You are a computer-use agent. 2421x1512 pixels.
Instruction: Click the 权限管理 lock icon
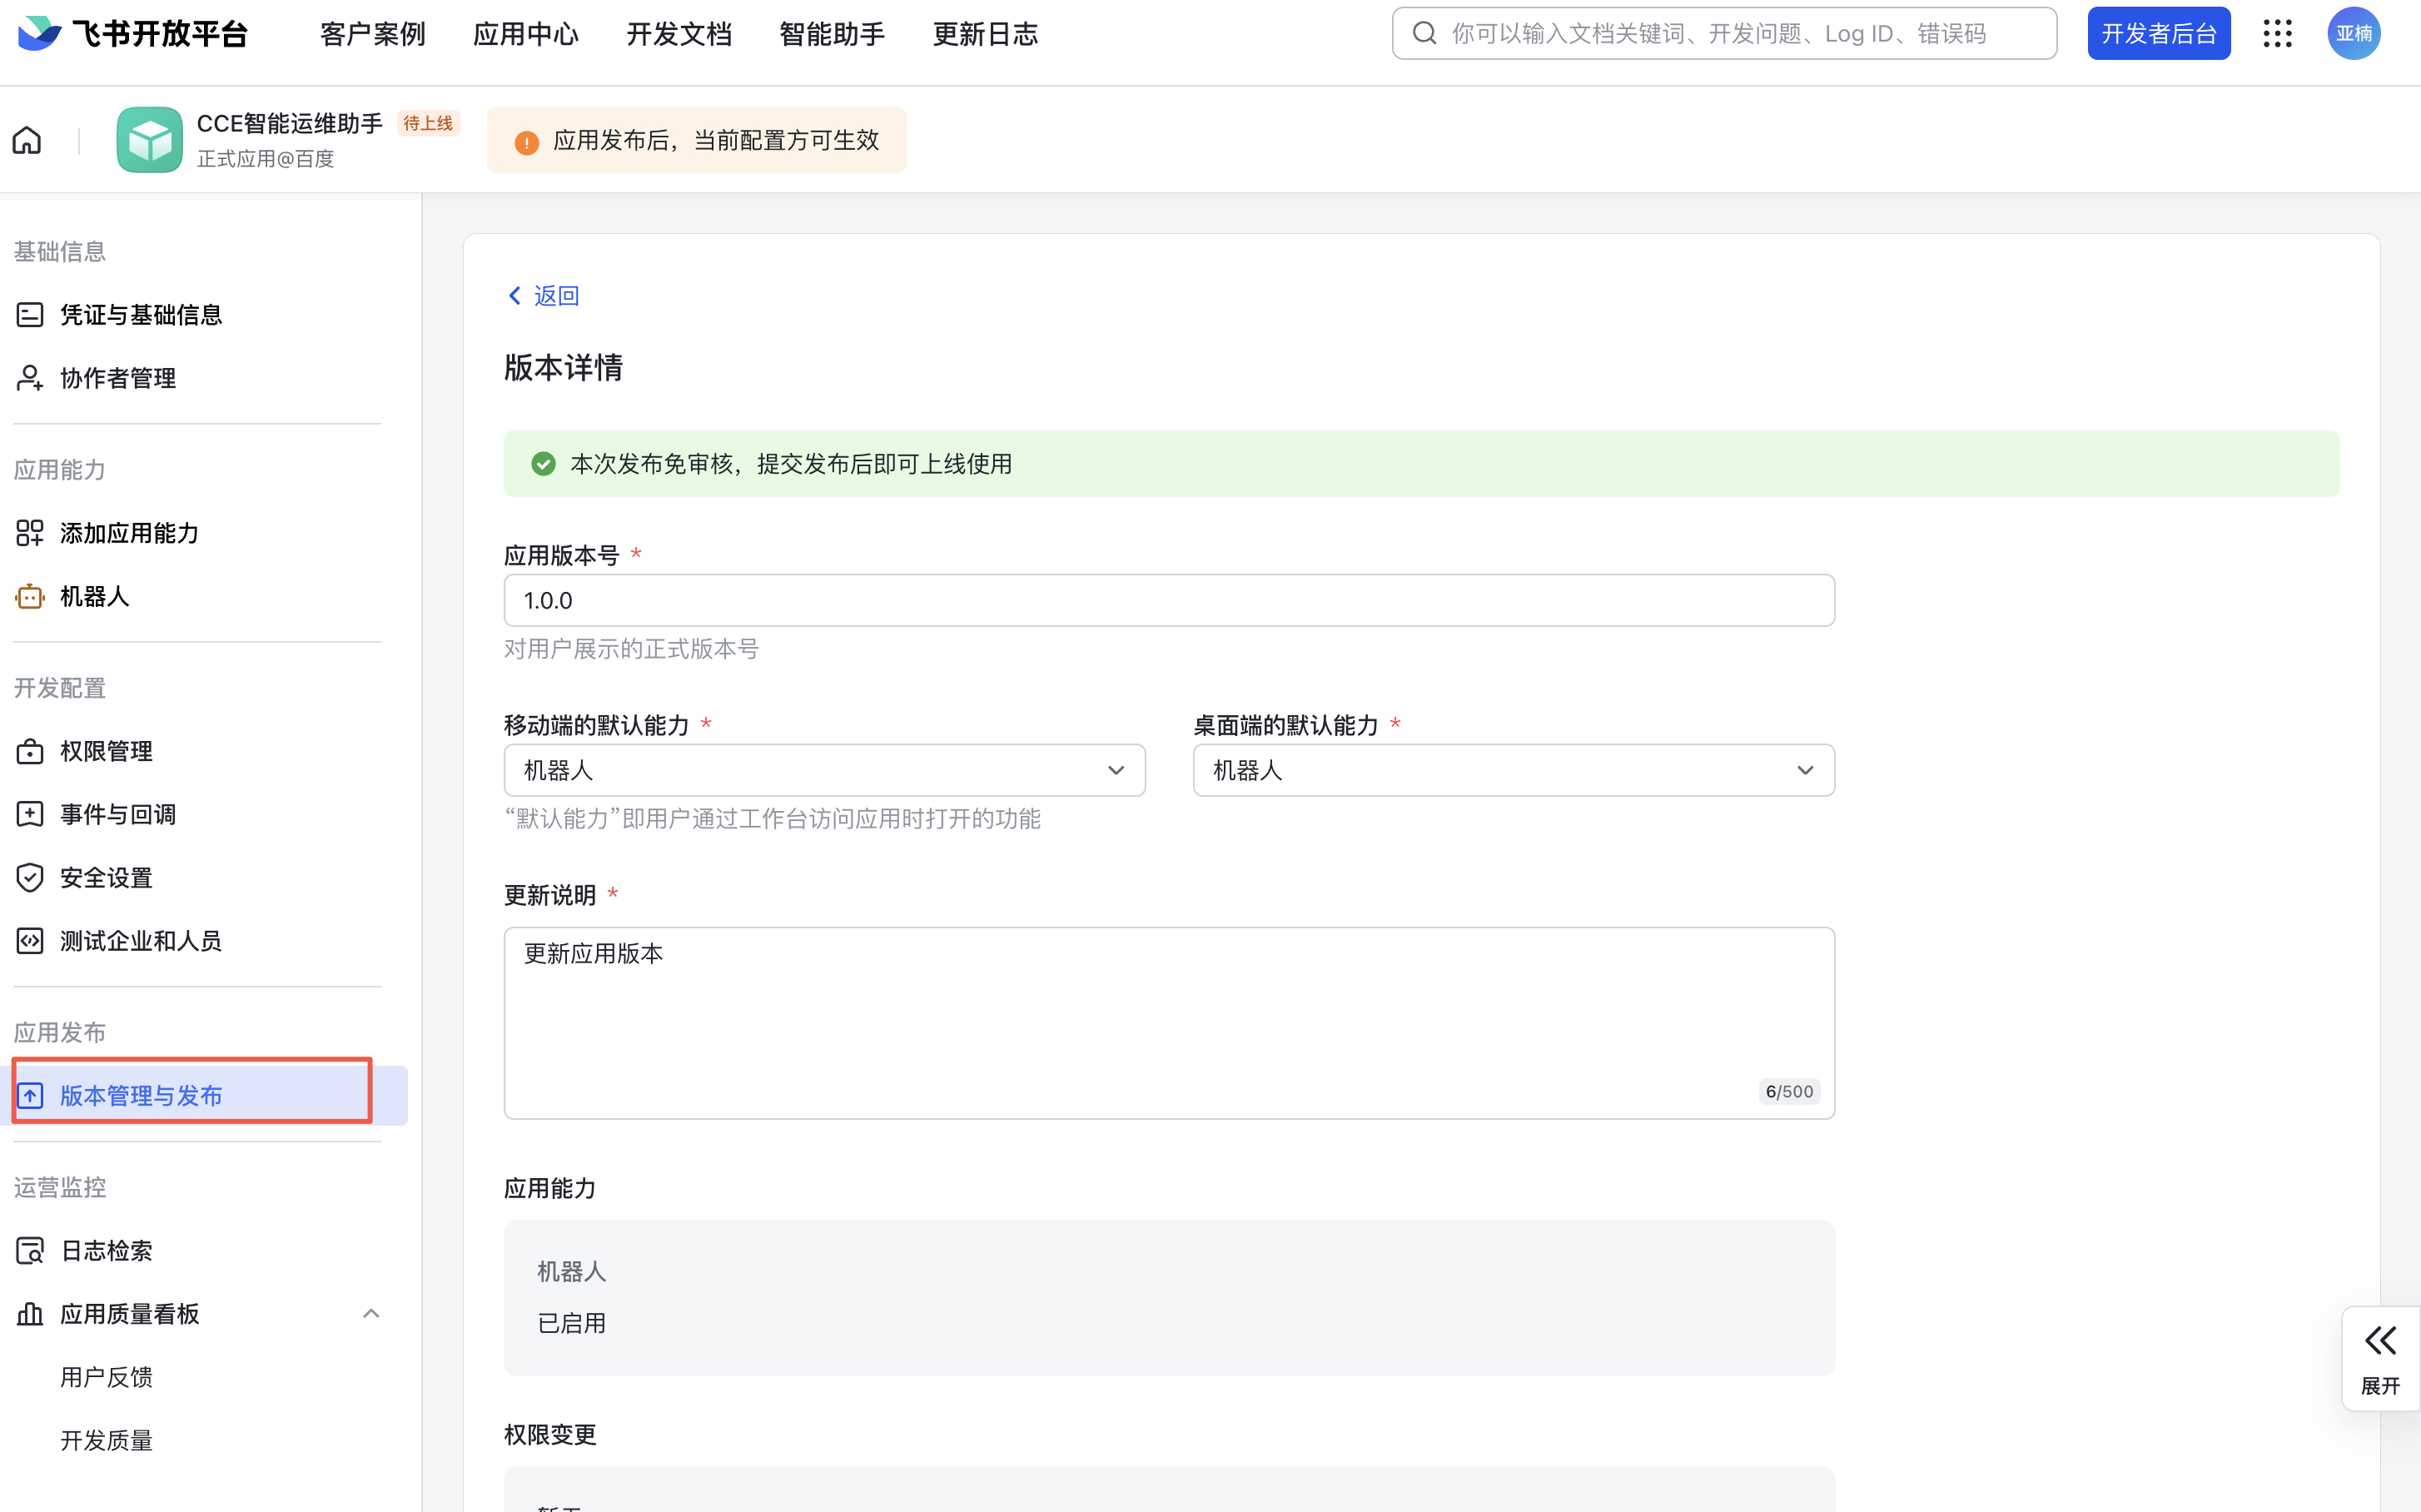(x=30, y=751)
